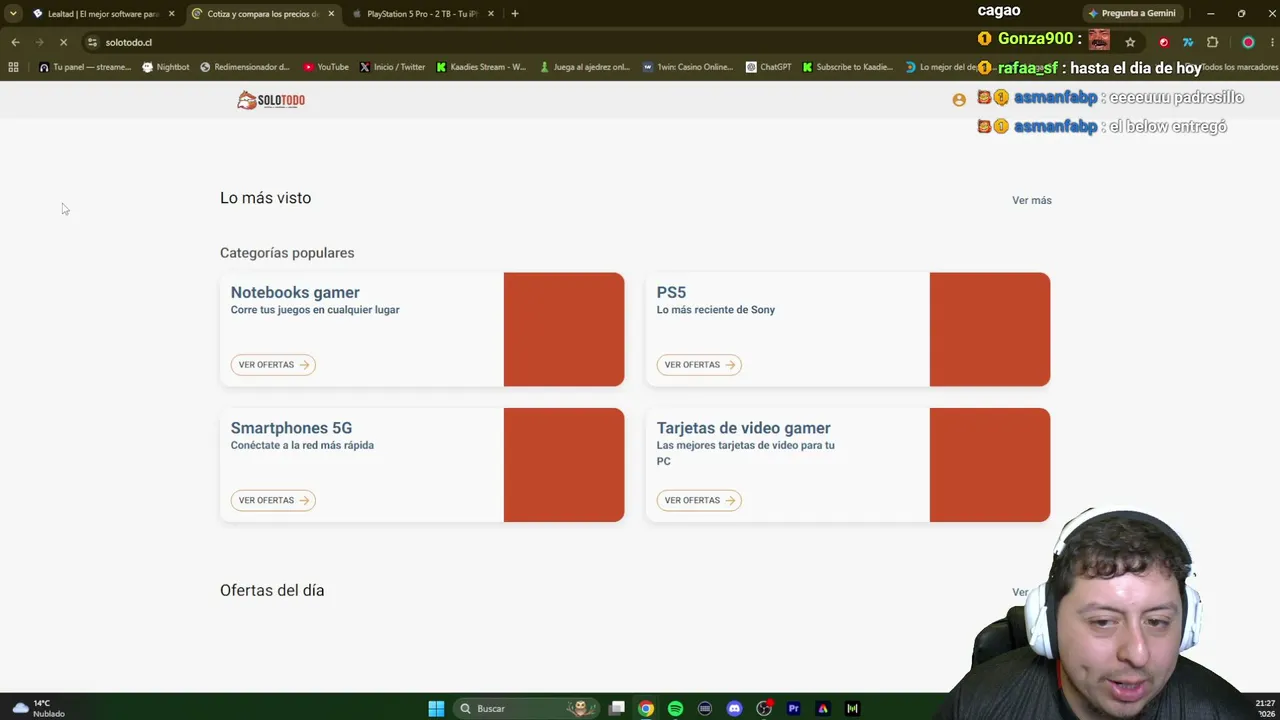Open the browser extensions puzzle icon
Viewport: 1280px width, 720px height.
(x=1213, y=42)
